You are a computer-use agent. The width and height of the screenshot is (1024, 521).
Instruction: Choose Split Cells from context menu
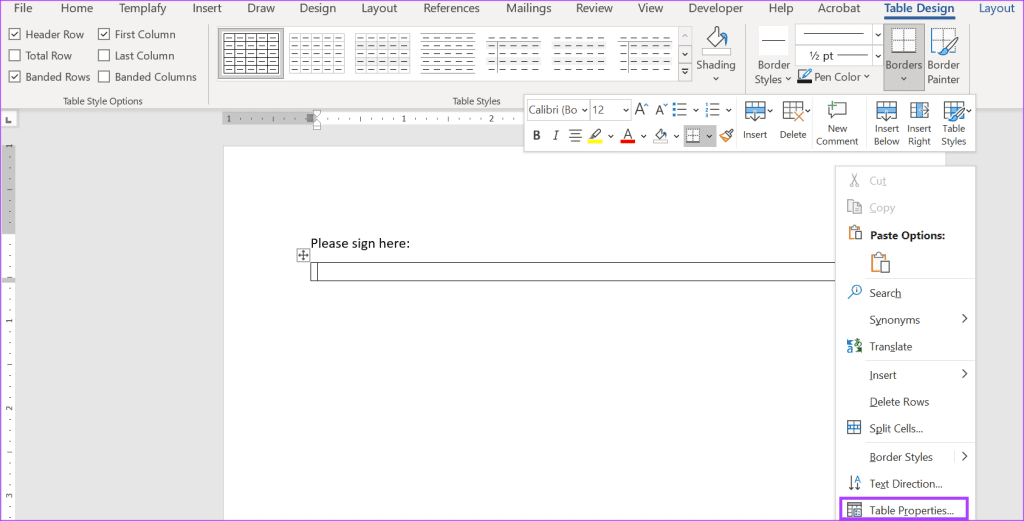click(905, 428)
